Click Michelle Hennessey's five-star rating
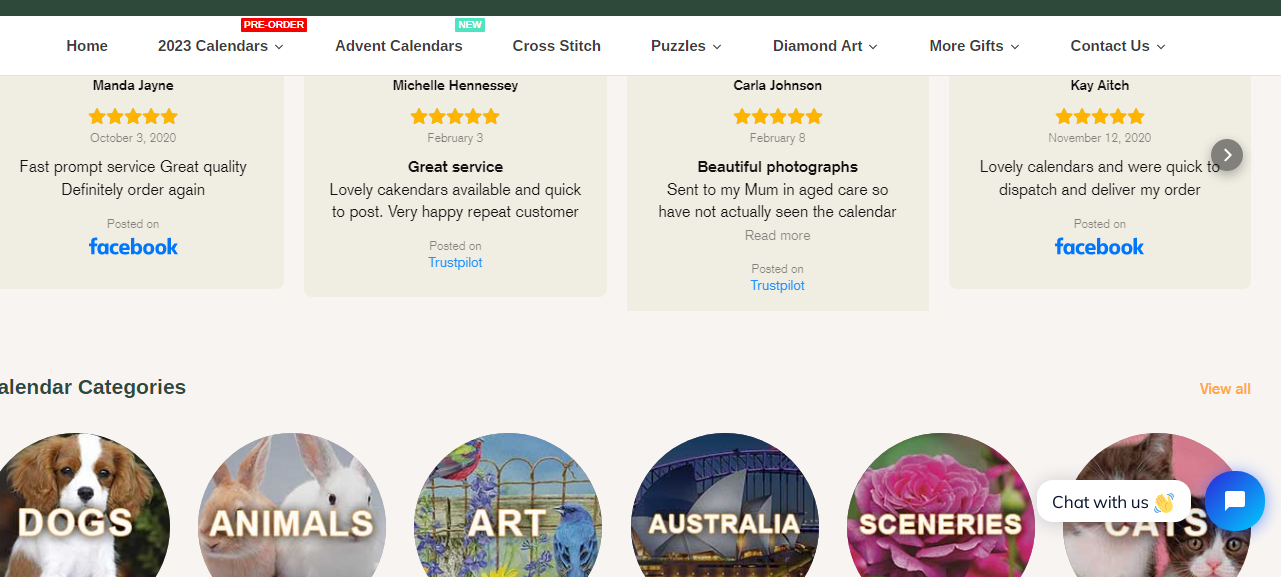This screenshot has width=1281, height=577. coord(455,117)
